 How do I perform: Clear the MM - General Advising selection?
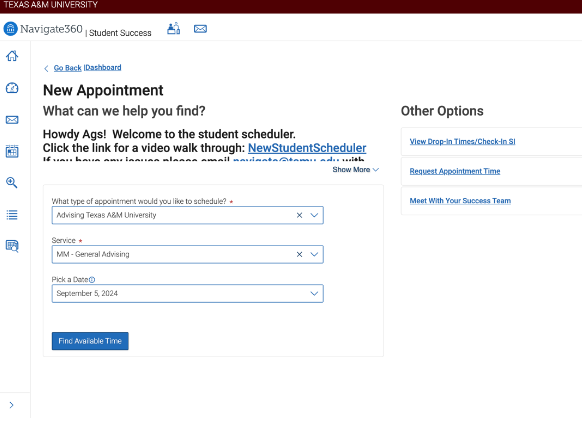(300, 254)
